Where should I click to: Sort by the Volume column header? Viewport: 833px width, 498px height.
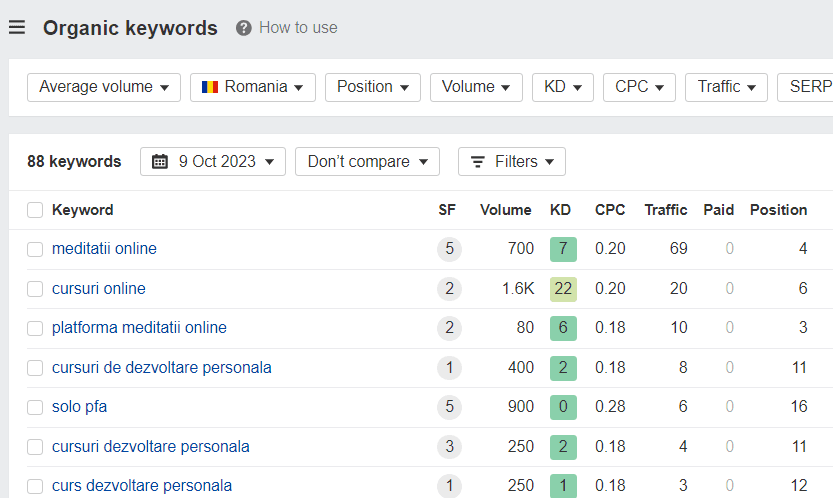tap(505, 210)
